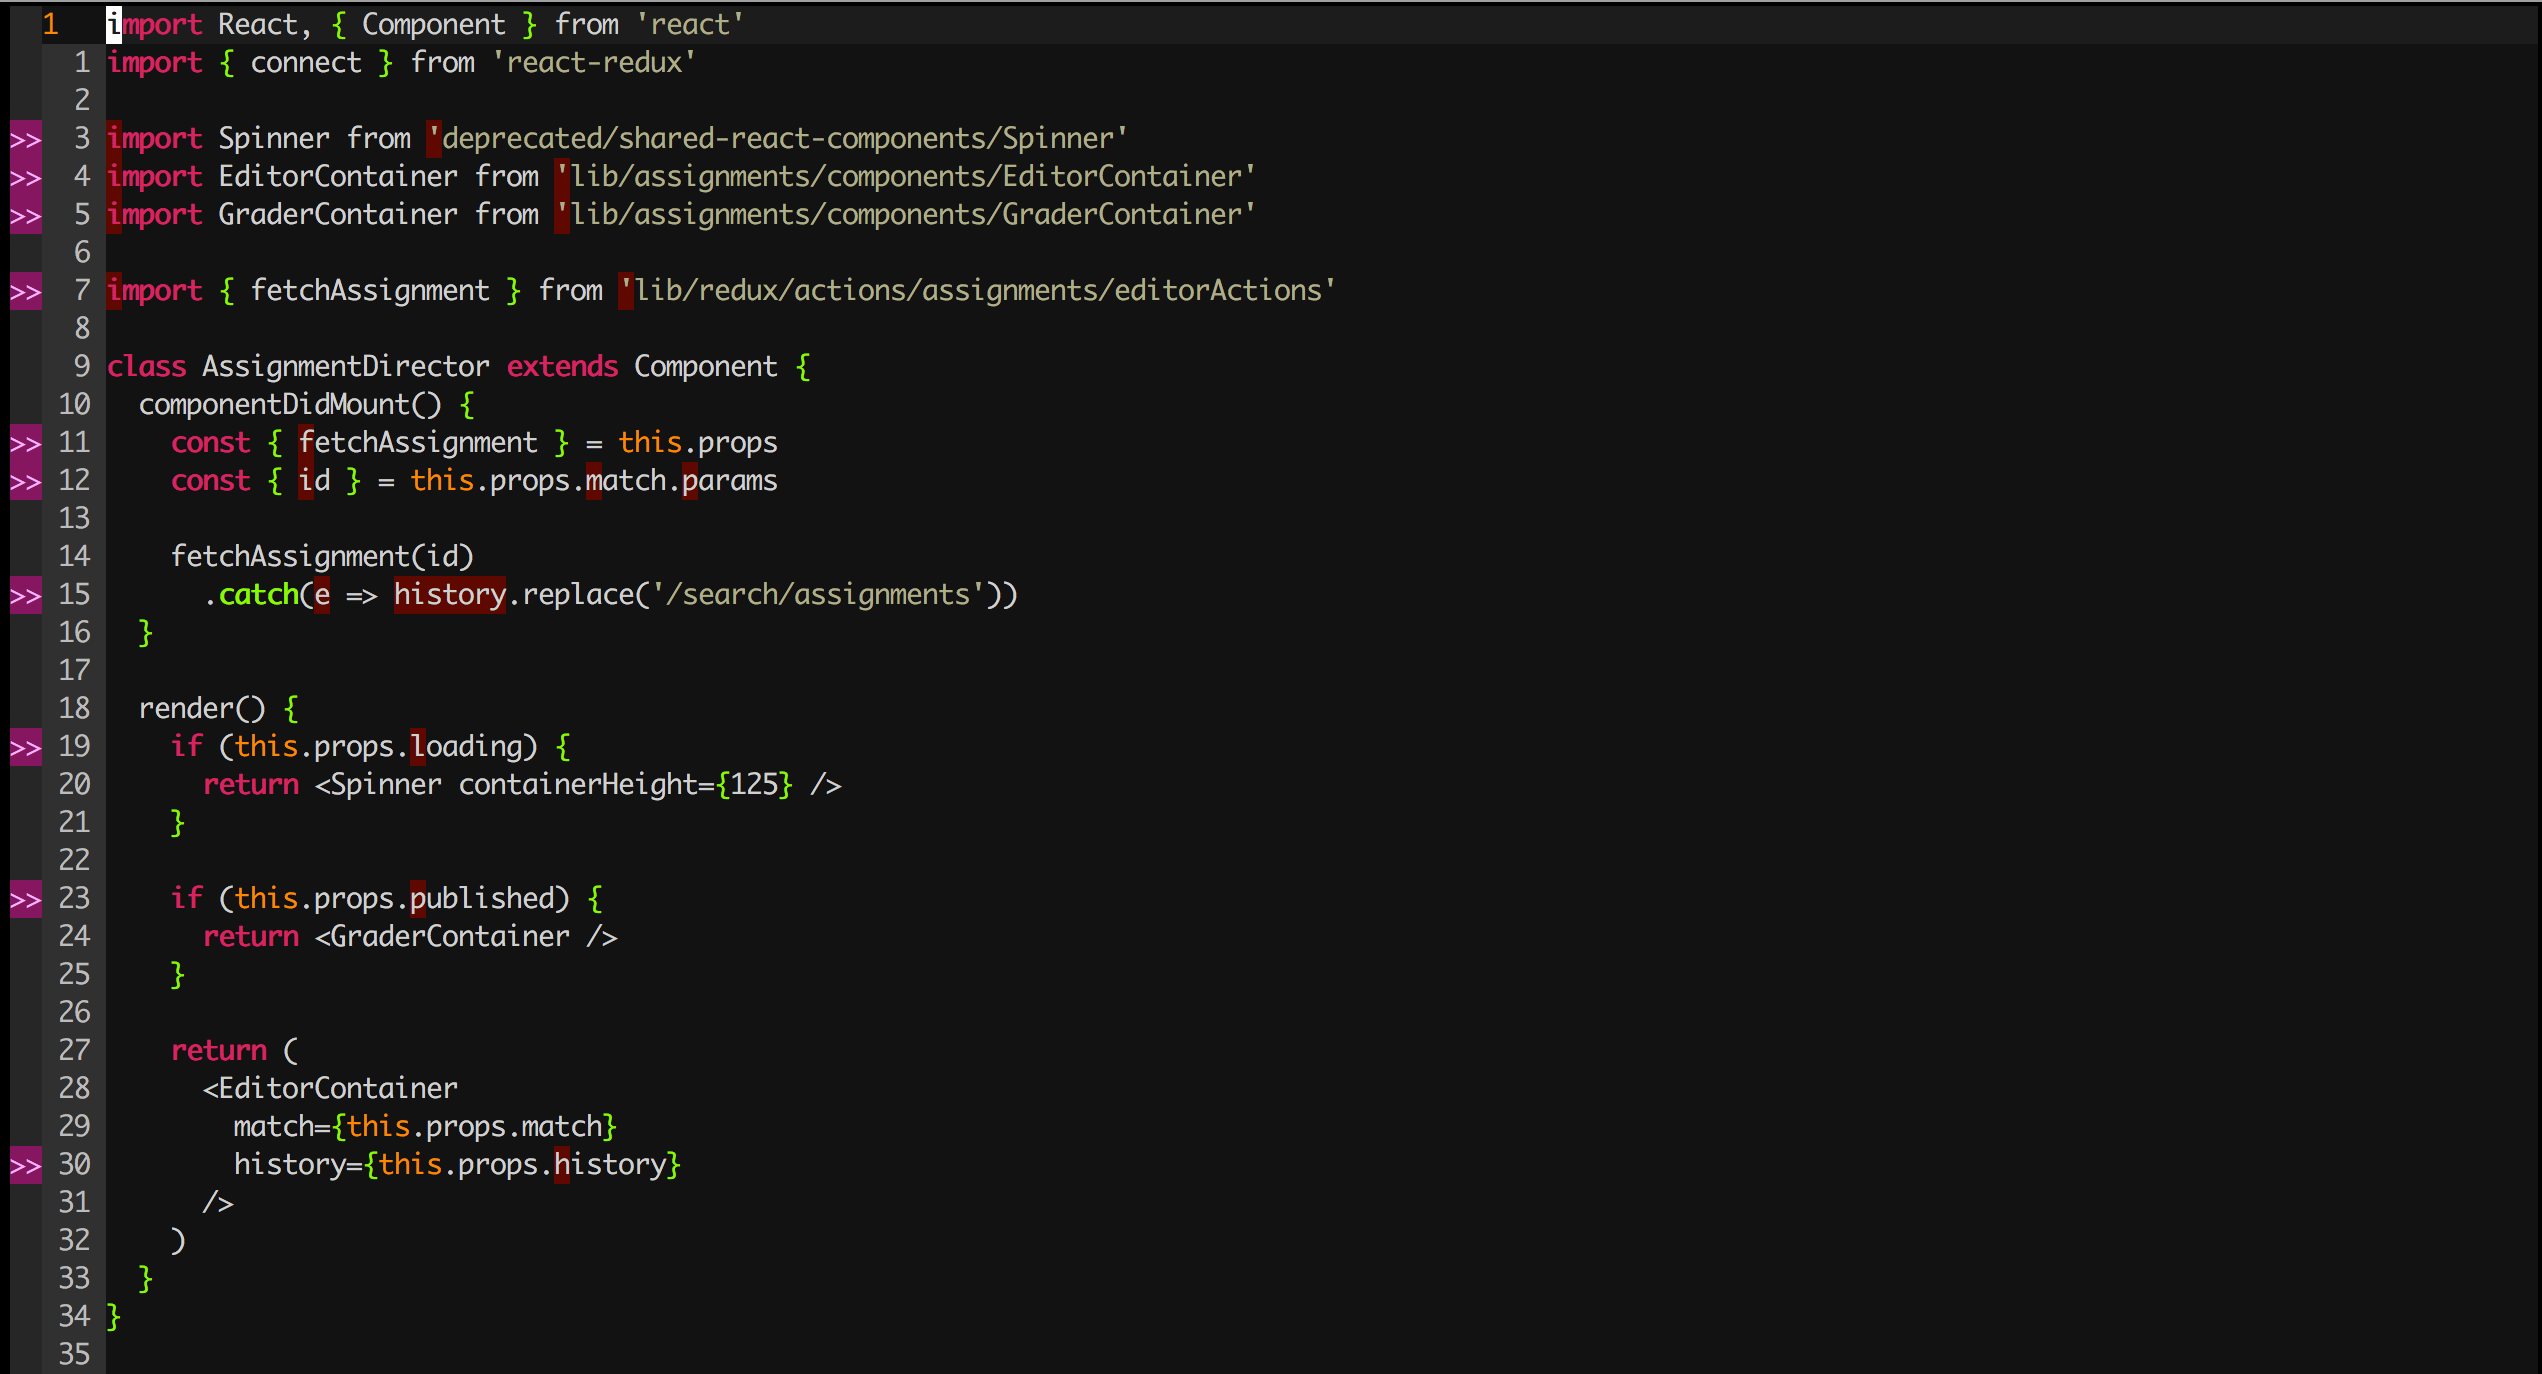Click the lint error marker on line 11

coord(25,443)
